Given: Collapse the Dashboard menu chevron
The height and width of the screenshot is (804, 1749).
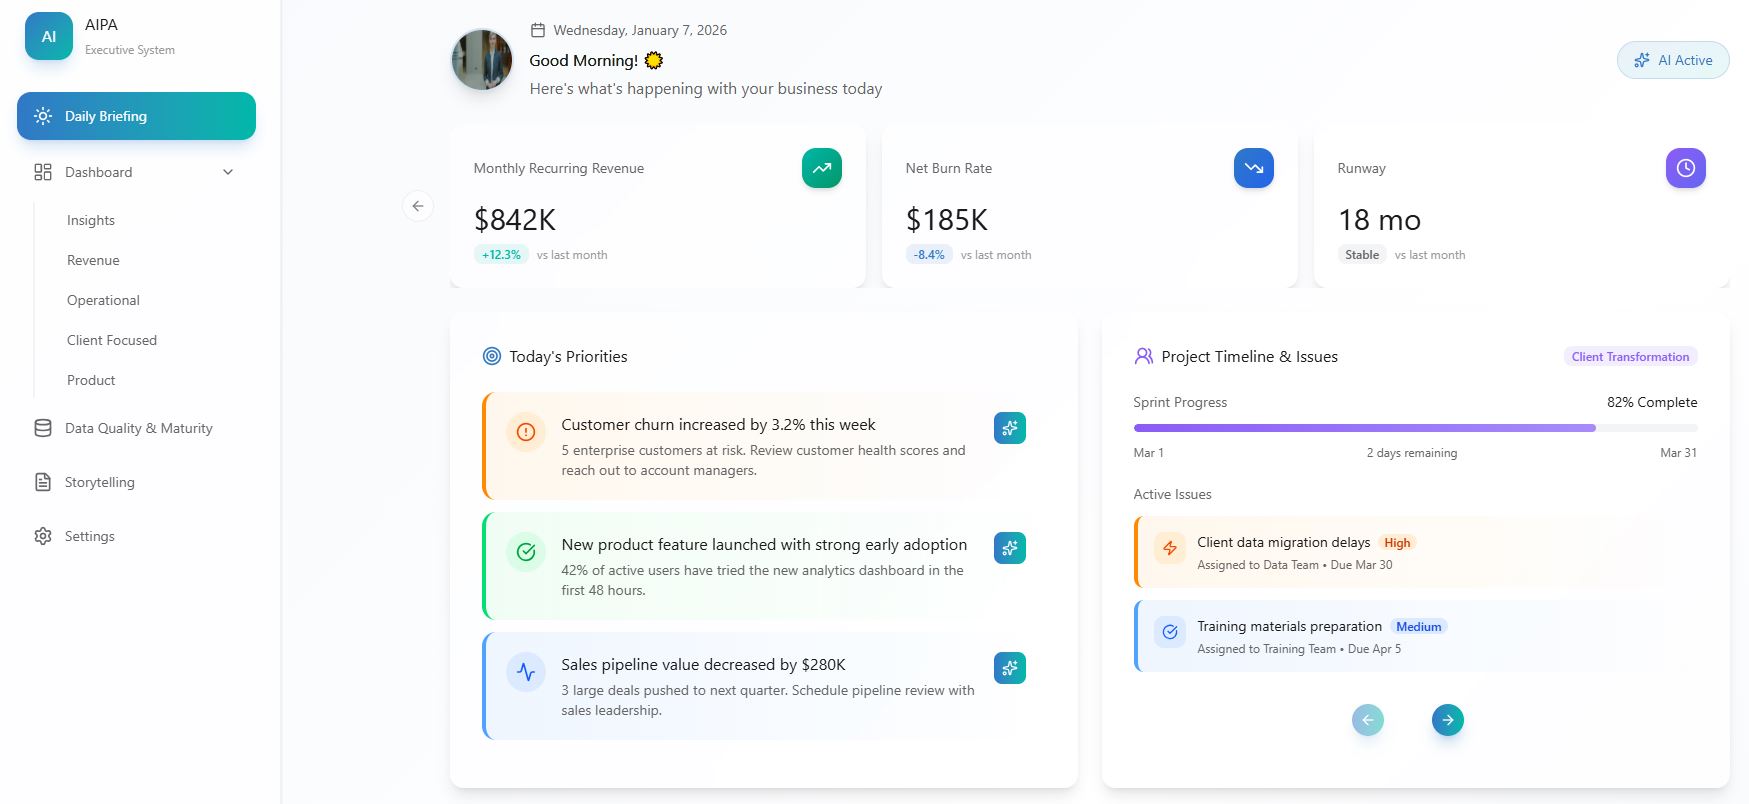Looking at the screenshot, I should point(228,172).
